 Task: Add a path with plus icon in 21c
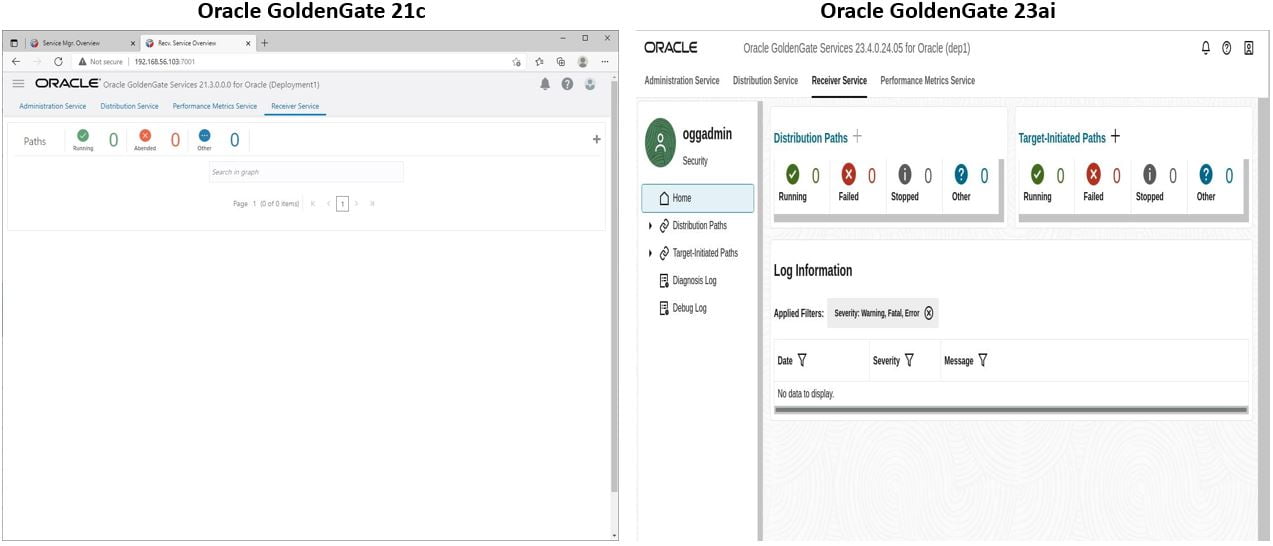pos(597,140)
